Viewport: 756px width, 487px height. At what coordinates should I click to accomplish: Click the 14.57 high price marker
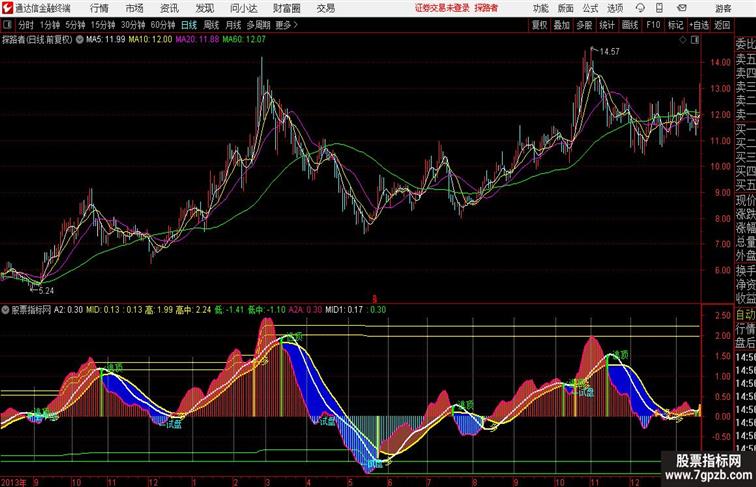tap(609, 51)
